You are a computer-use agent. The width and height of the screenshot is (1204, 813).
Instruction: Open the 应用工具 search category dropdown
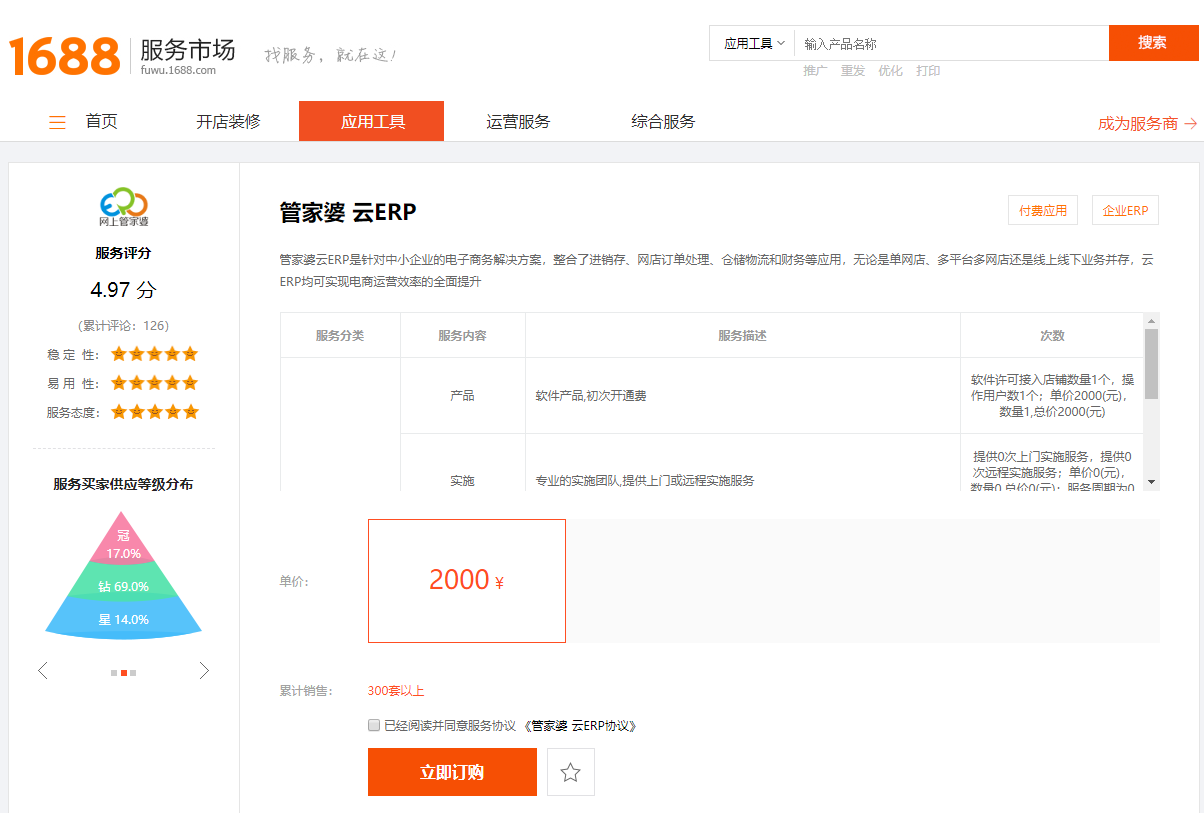[753, 43]
